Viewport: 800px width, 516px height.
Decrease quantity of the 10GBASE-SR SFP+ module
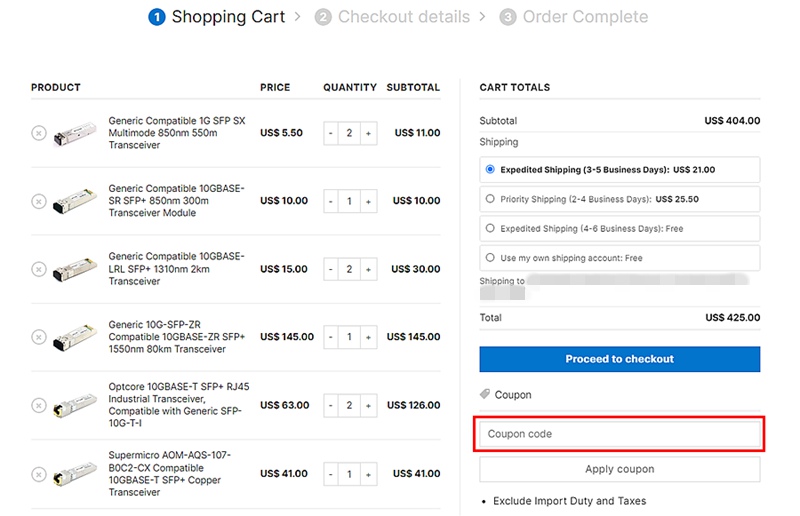tap(331, 201)
